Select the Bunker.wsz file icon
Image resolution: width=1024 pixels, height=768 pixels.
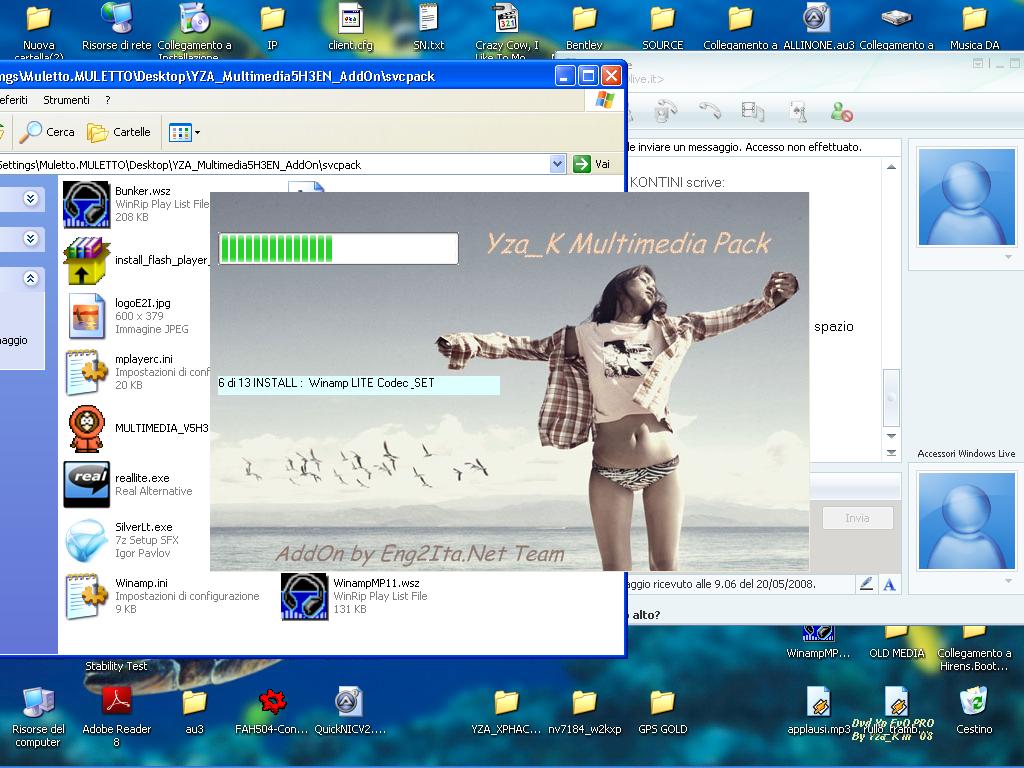pyautogui.click(x=87, y=203)
